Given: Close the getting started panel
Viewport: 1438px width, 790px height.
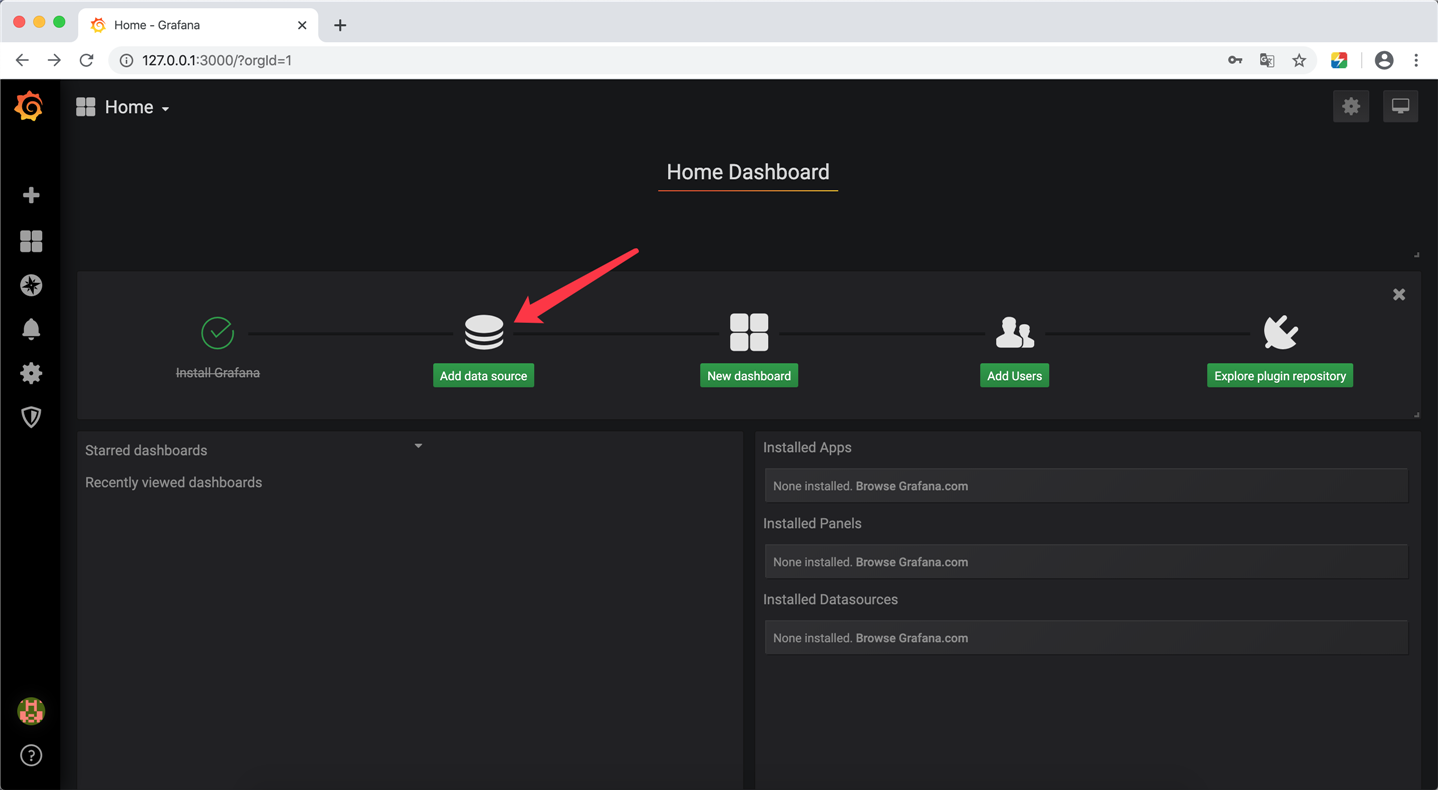Looking at the screenshot, I should [1399, 294].
